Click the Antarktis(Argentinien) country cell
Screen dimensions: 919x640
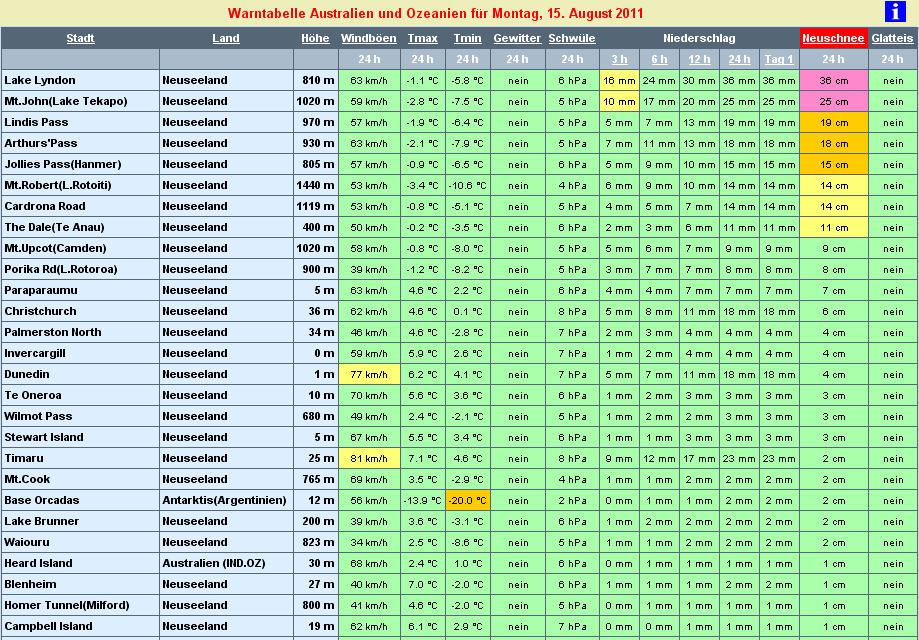[x=226, y=501]
